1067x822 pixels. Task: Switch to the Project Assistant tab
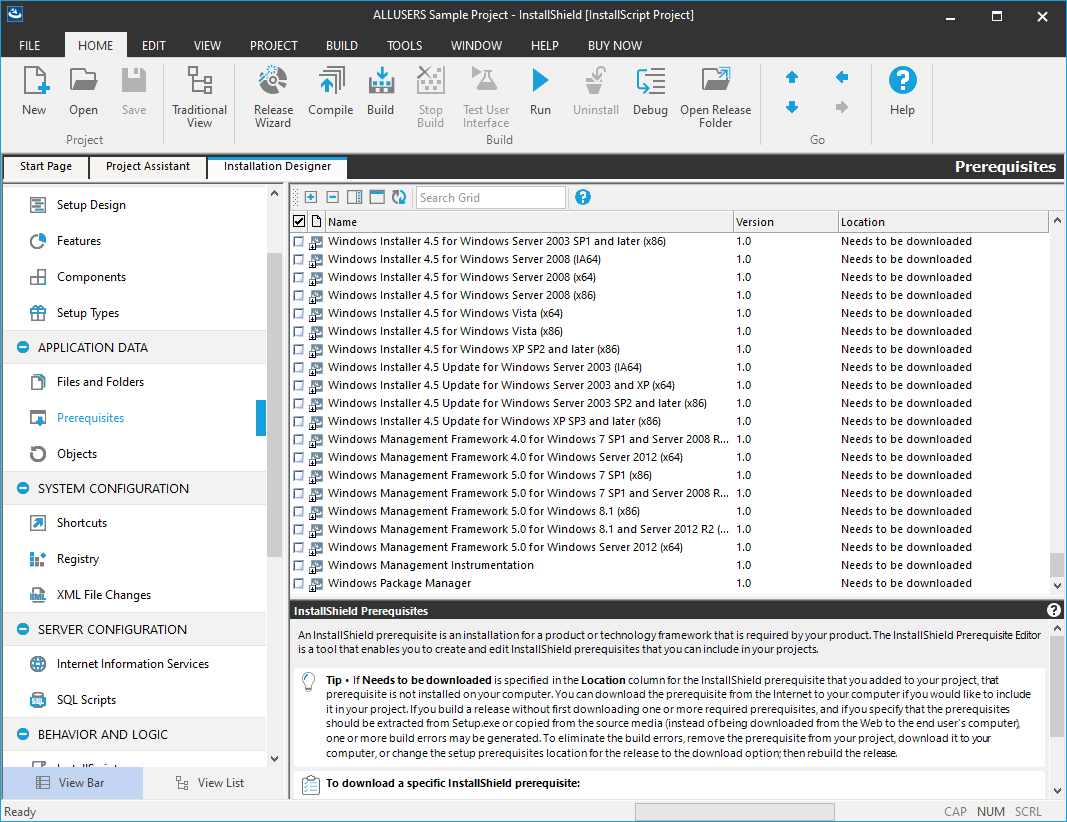coord(147,167)
